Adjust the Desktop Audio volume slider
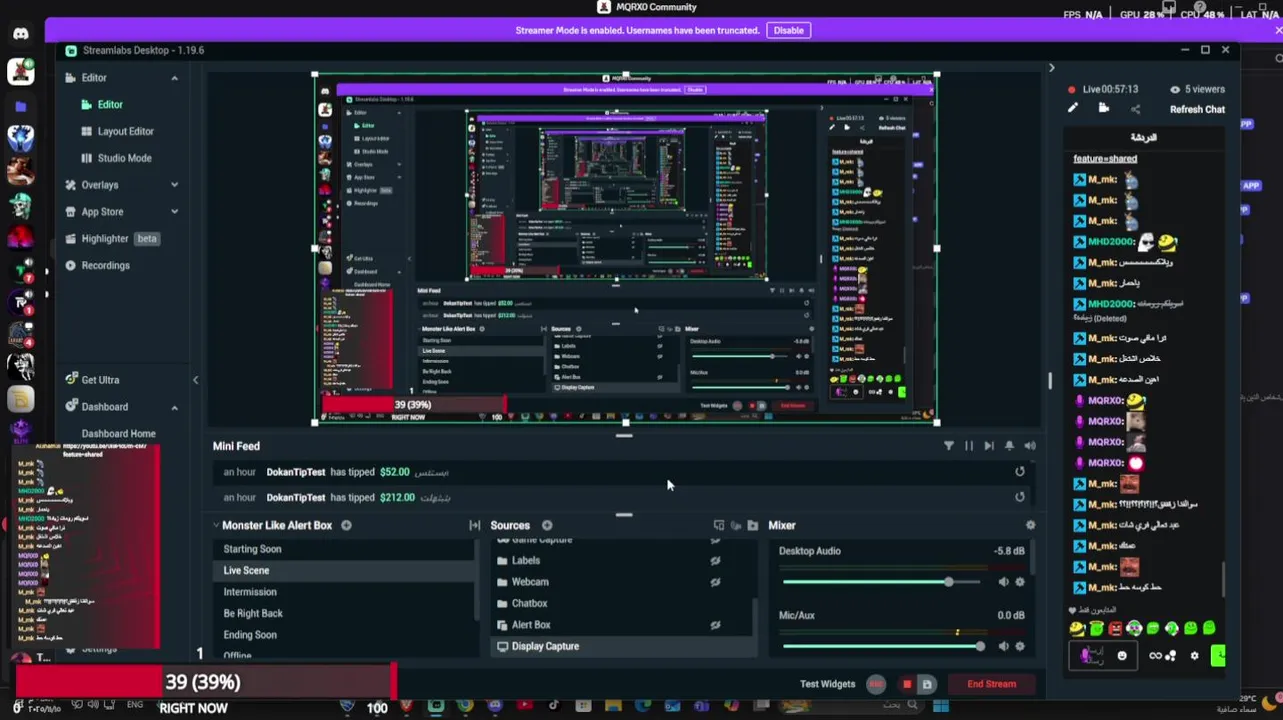 pyautogui.click(x=881, y=582)
